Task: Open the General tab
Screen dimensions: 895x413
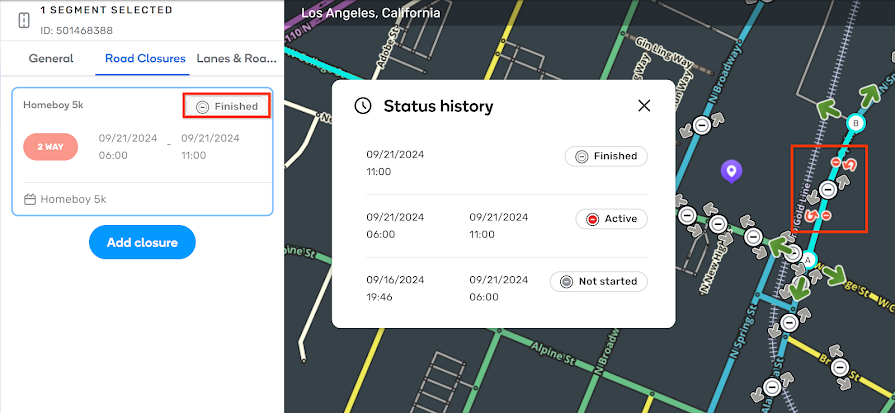Action: pyautogui.click(x=50, y=58)
